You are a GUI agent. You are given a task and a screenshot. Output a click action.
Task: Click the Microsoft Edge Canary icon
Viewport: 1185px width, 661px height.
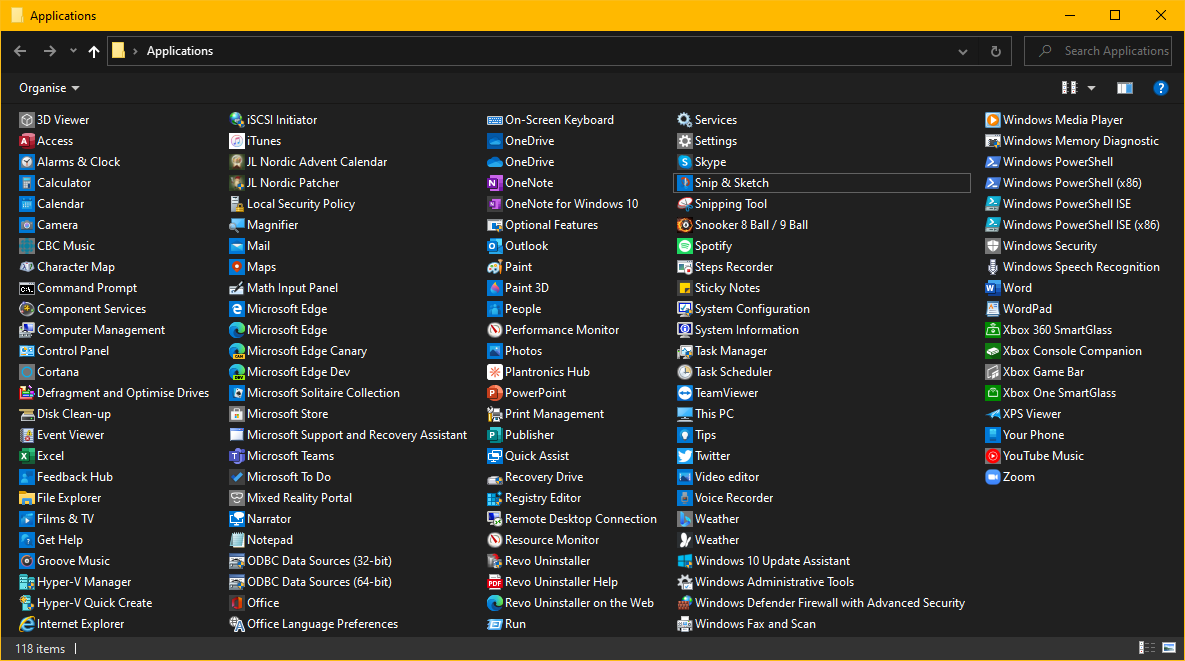[237, 351]
